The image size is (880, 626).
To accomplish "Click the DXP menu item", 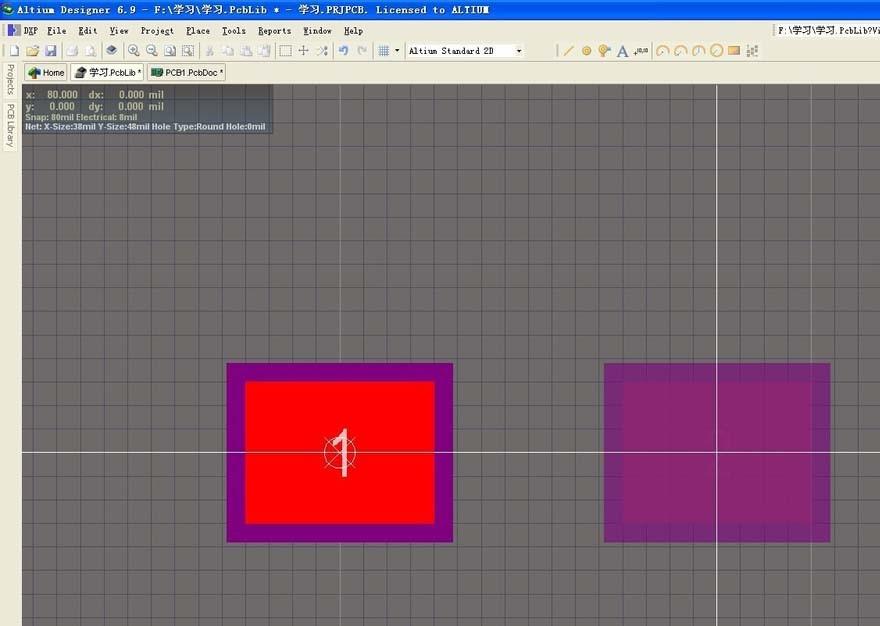I will [x=29, y=30].
